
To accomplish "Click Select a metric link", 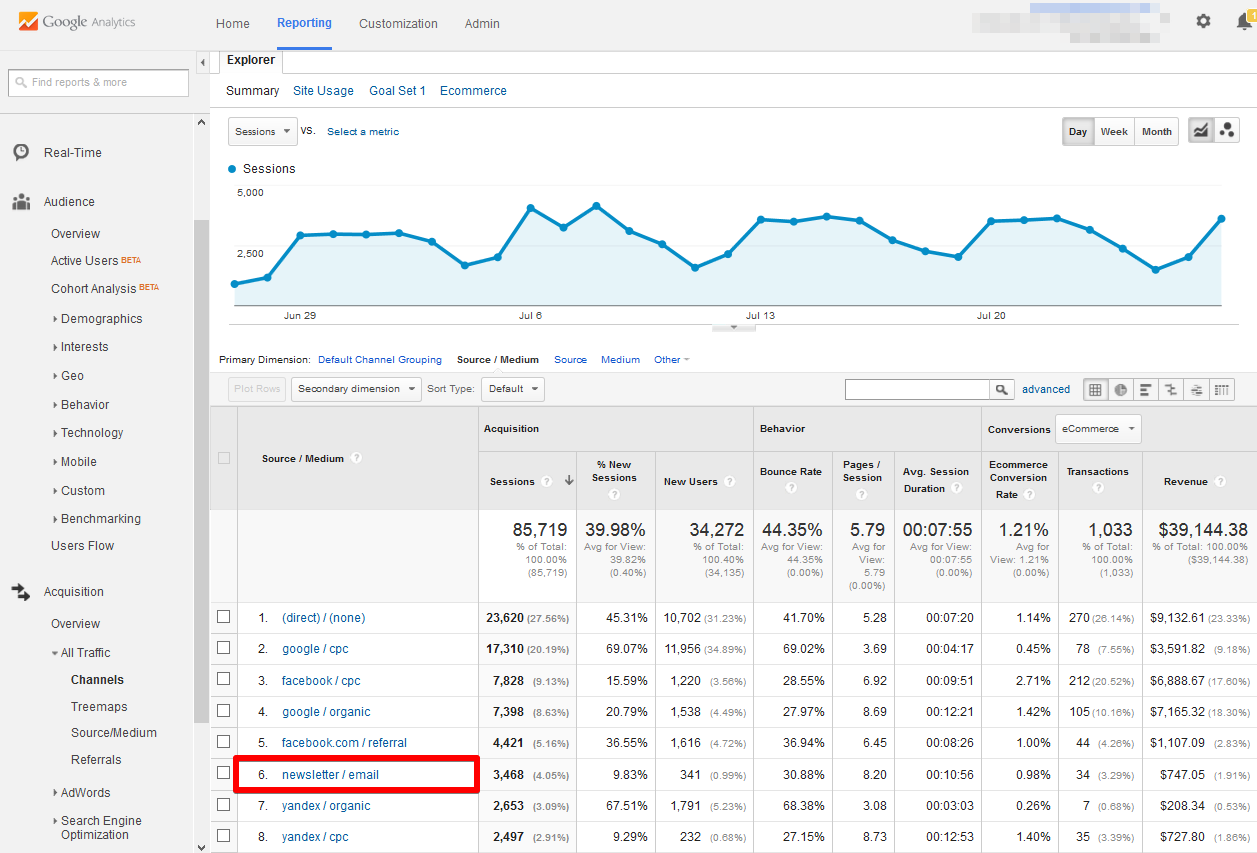I will (363, 132).
